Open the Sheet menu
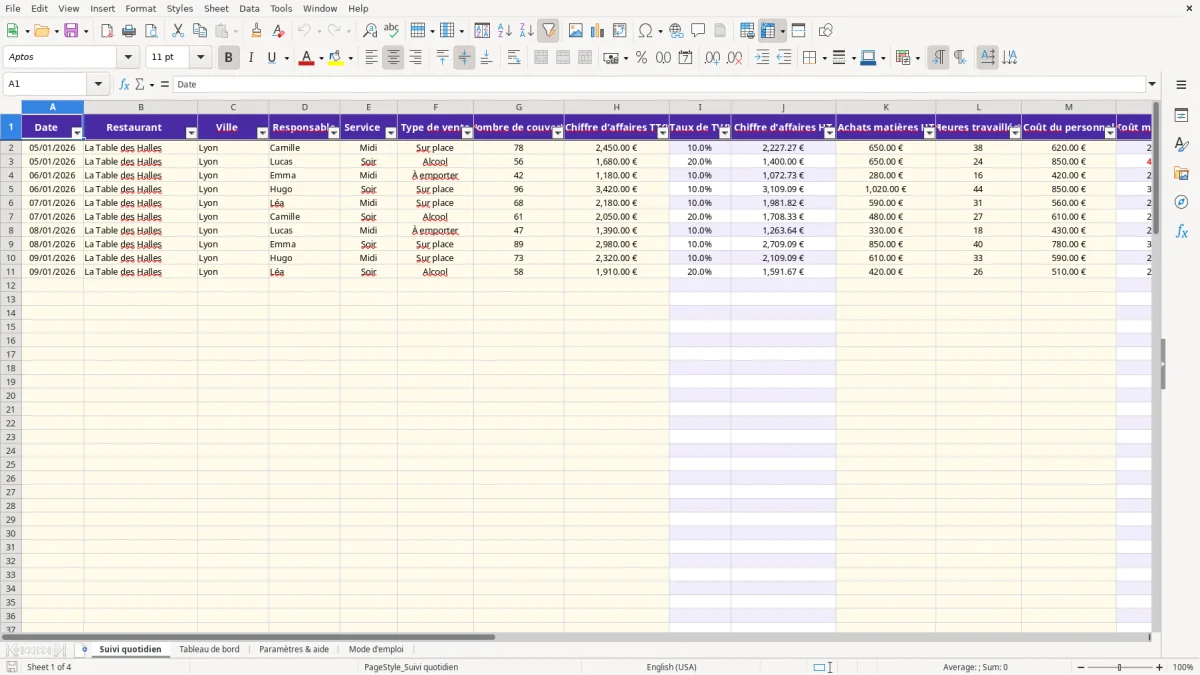Viewport: 1200px width, 675px height. click(x=216, y=8)
